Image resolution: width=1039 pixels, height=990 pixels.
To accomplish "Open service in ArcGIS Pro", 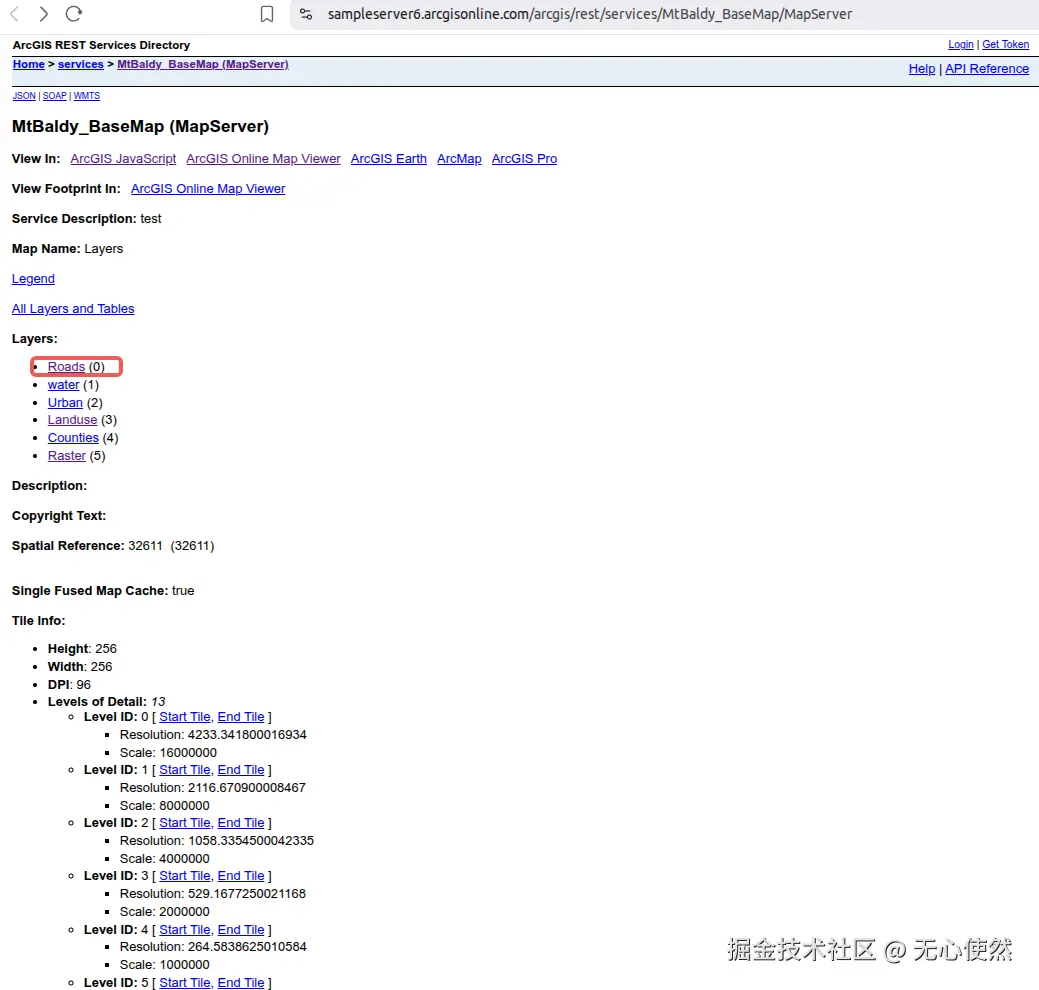I will [524, 159].
